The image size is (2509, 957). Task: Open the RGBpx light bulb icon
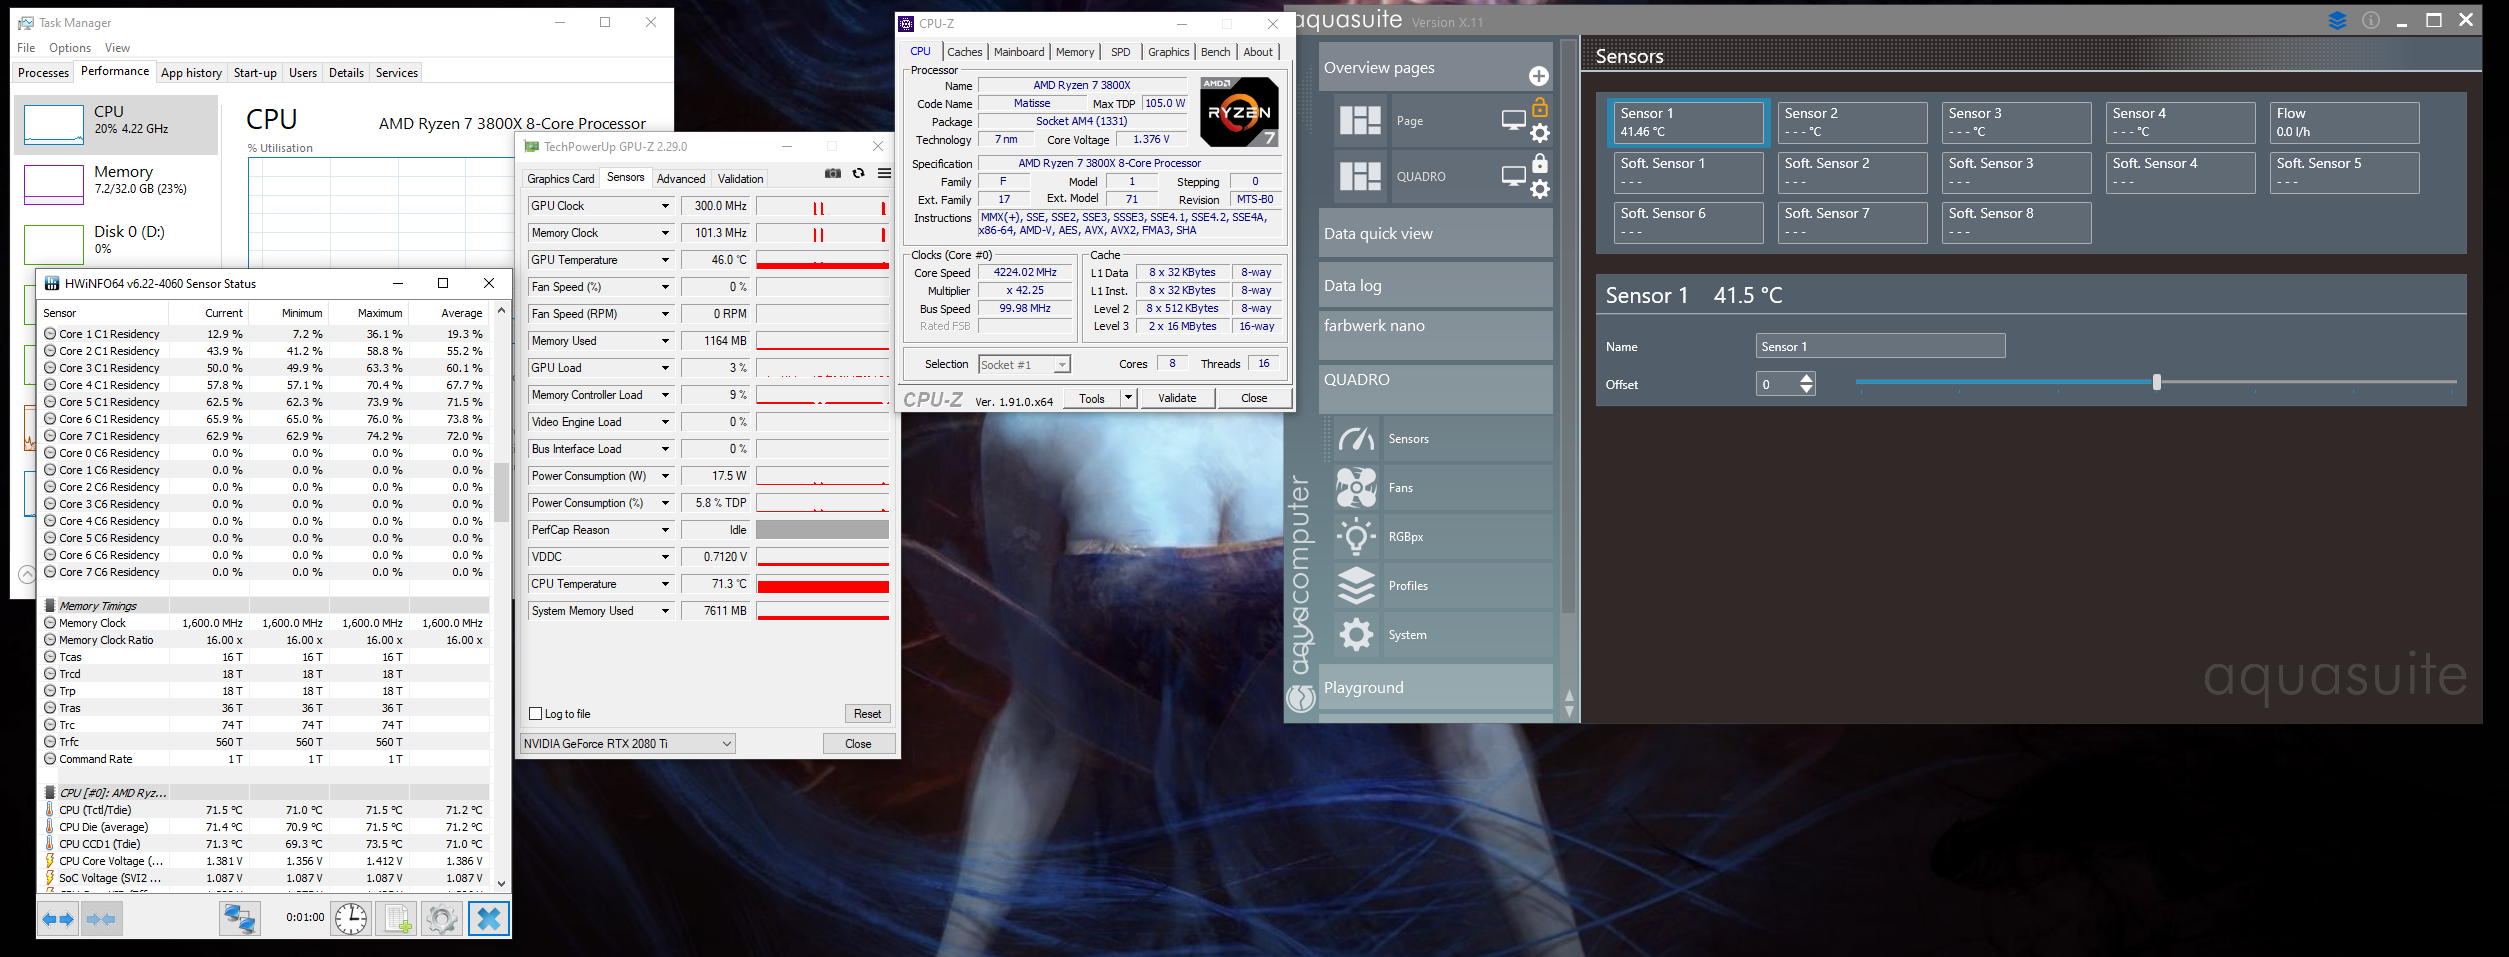(x=1357, y=536)
